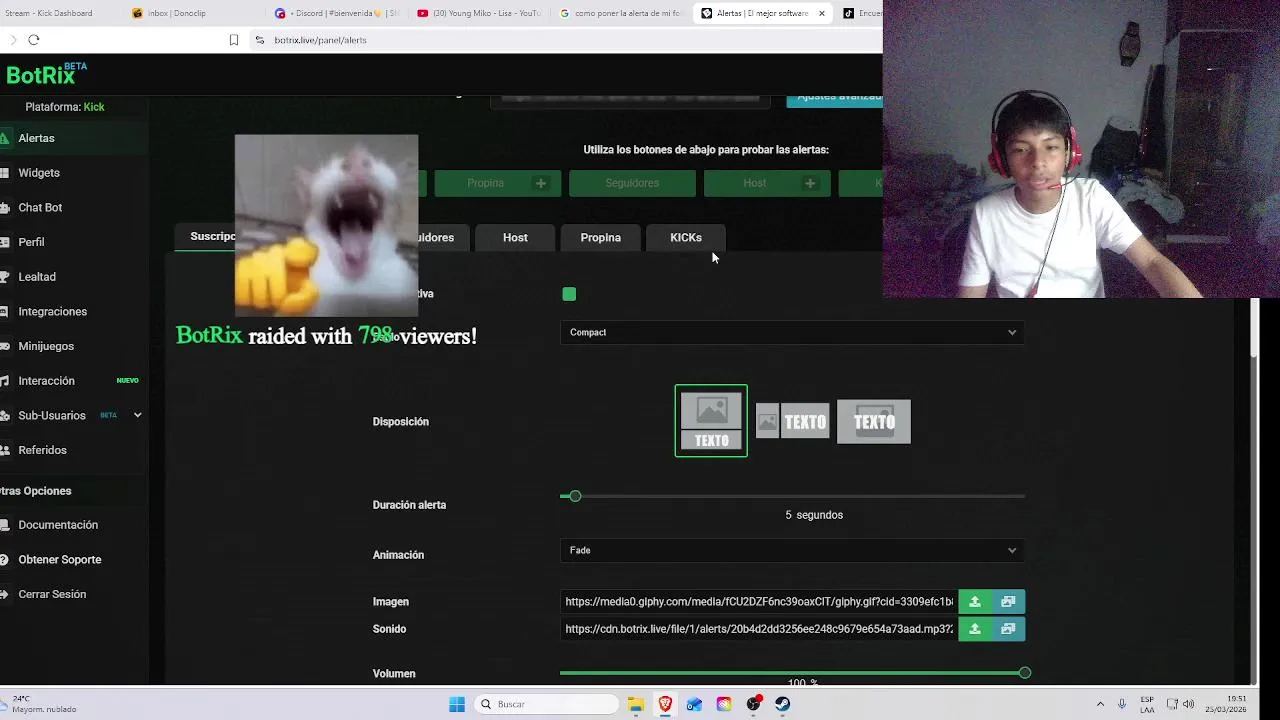Image resolution: width=1280 pixels, height=720 pixels.
Task: Show hidden system tray icons
Action: tap(1100, 704)
